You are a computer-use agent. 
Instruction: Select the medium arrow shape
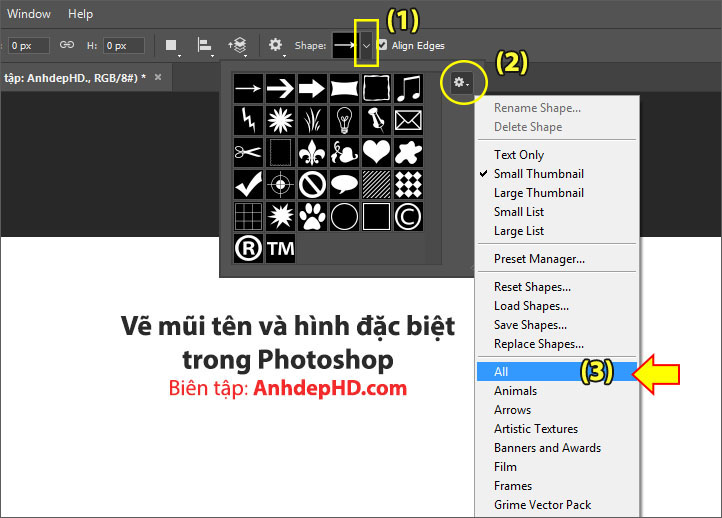[x=280, y=88]
